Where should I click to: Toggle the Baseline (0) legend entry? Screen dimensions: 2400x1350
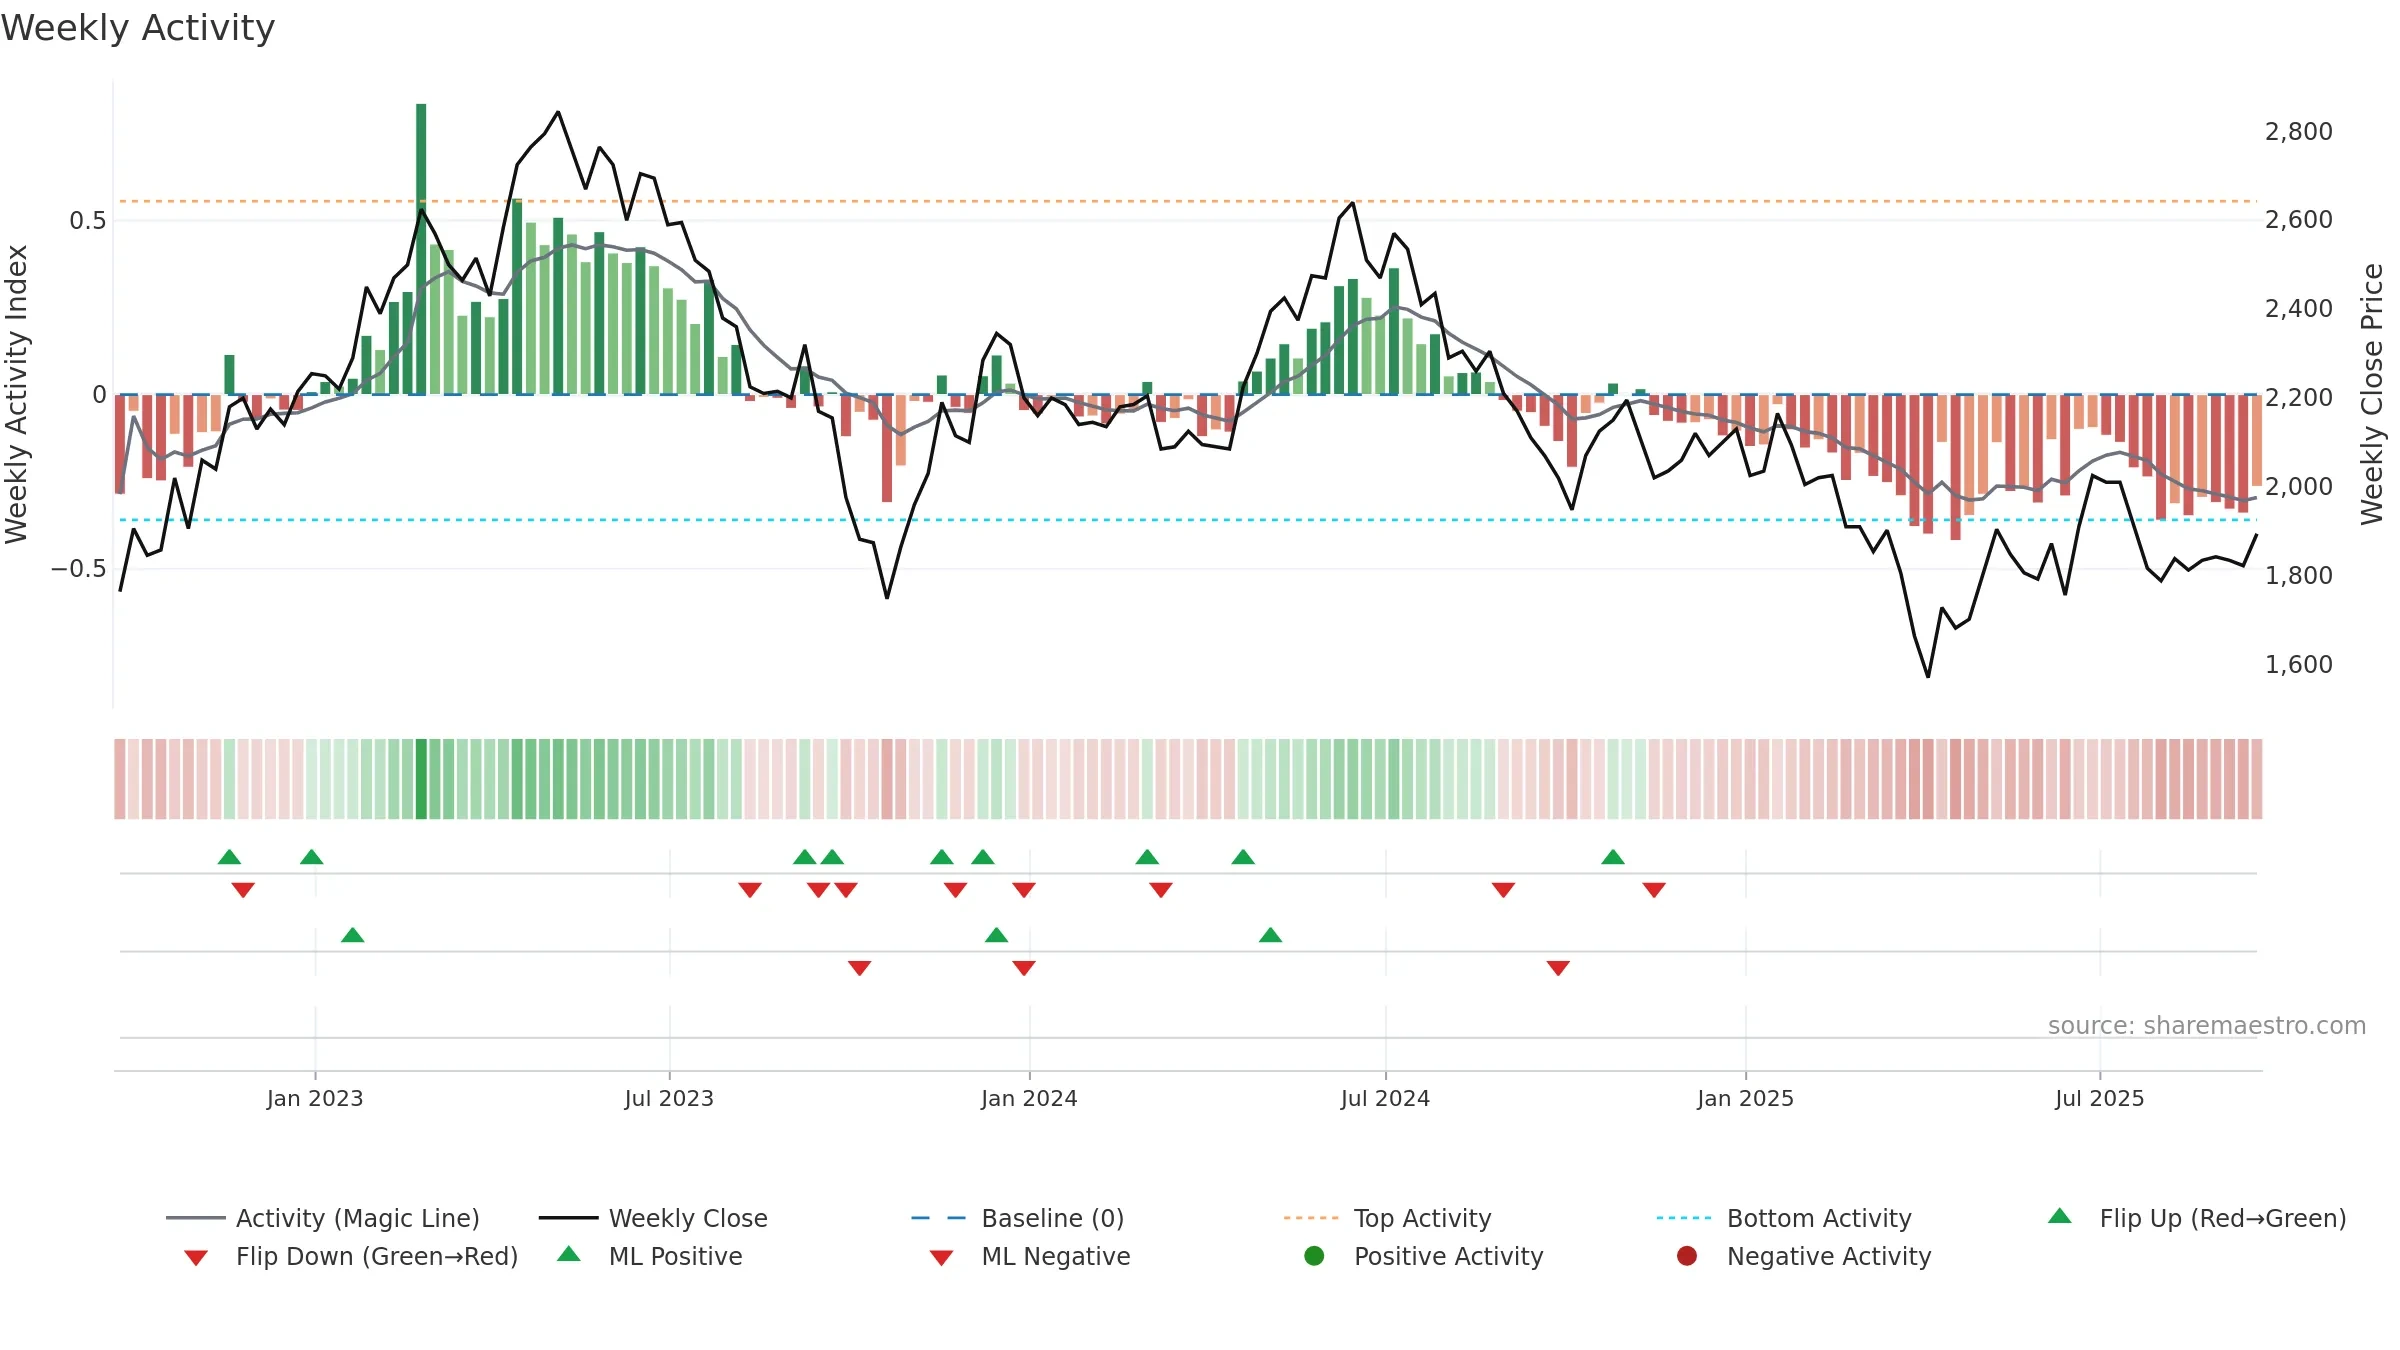1018,1218
